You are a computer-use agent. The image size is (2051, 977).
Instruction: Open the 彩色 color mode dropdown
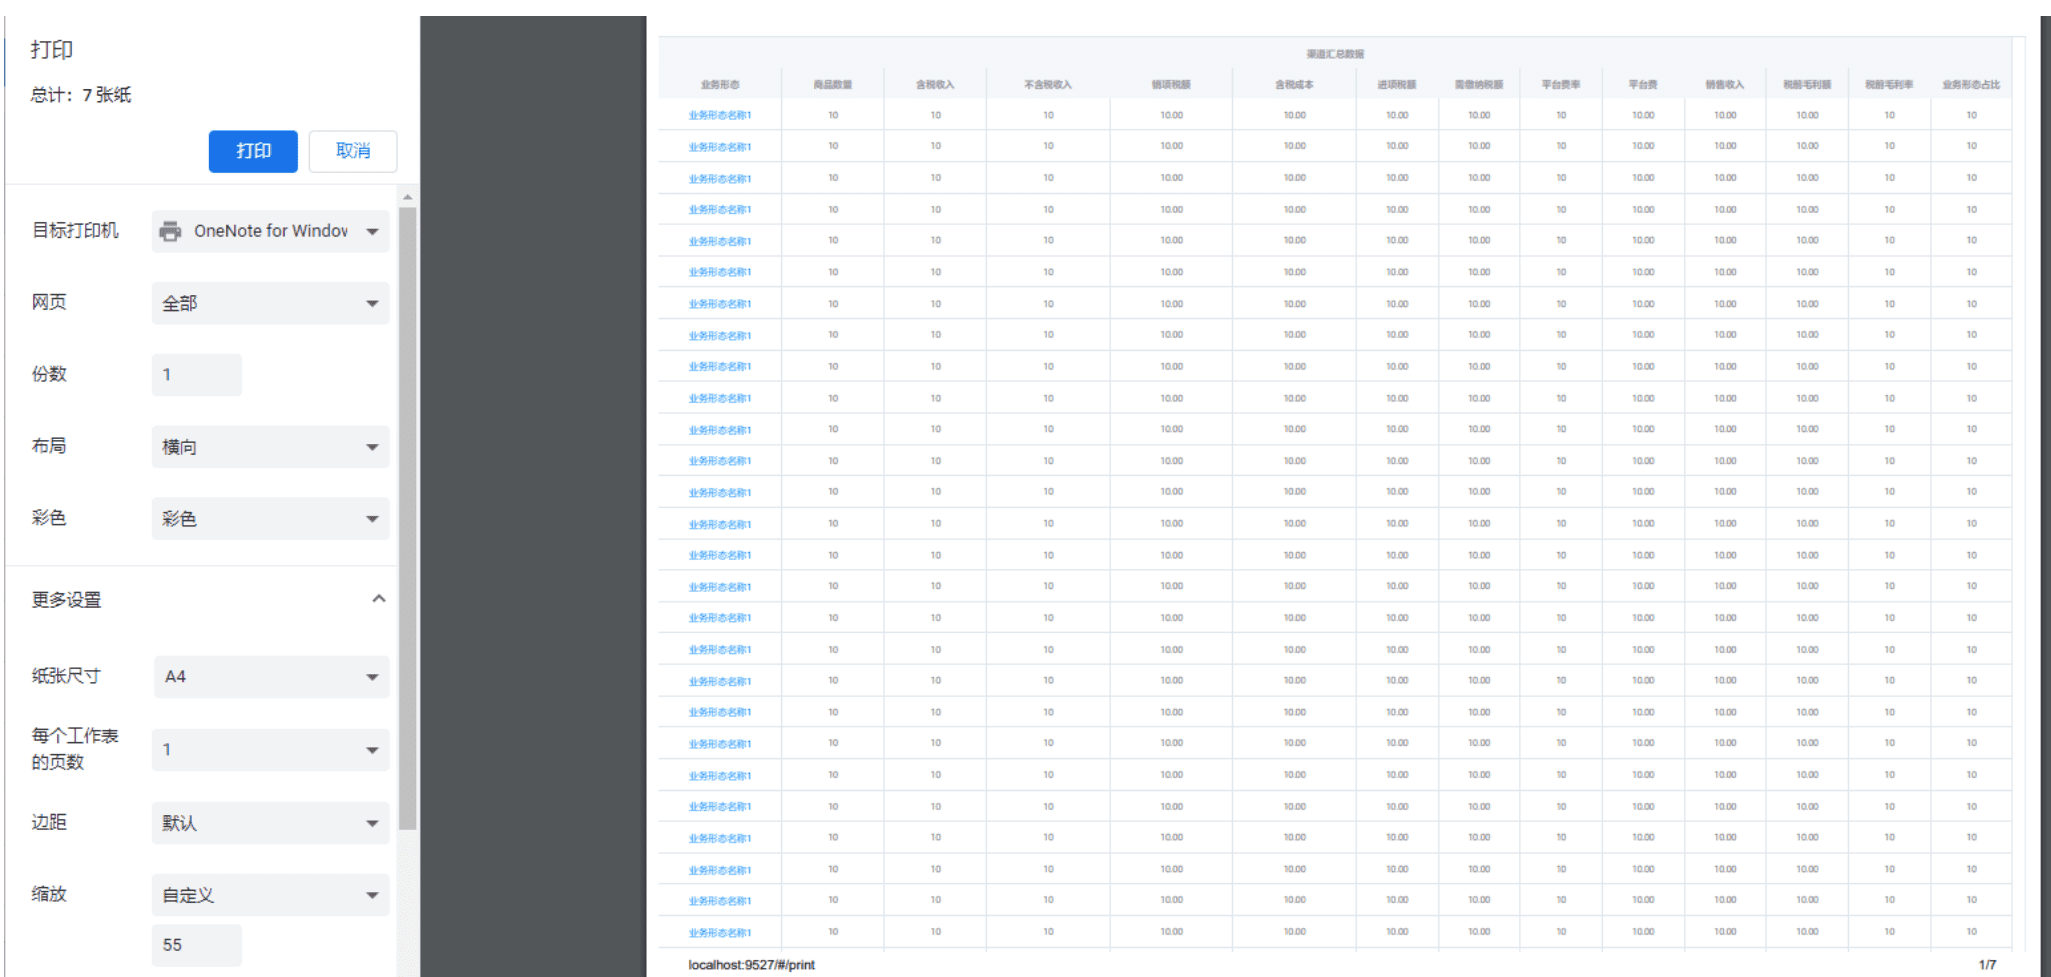click(x=270, y=519)
